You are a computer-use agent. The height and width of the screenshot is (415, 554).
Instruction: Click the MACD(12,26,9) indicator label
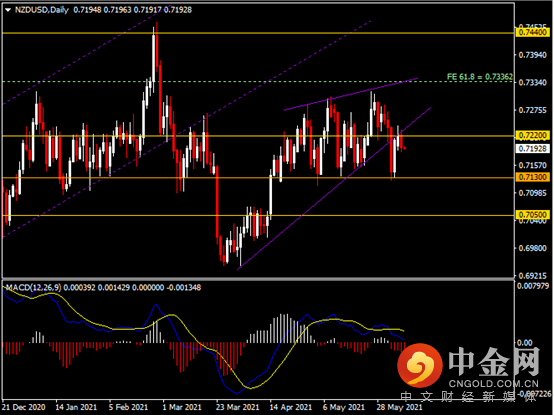tap(34, 287)
